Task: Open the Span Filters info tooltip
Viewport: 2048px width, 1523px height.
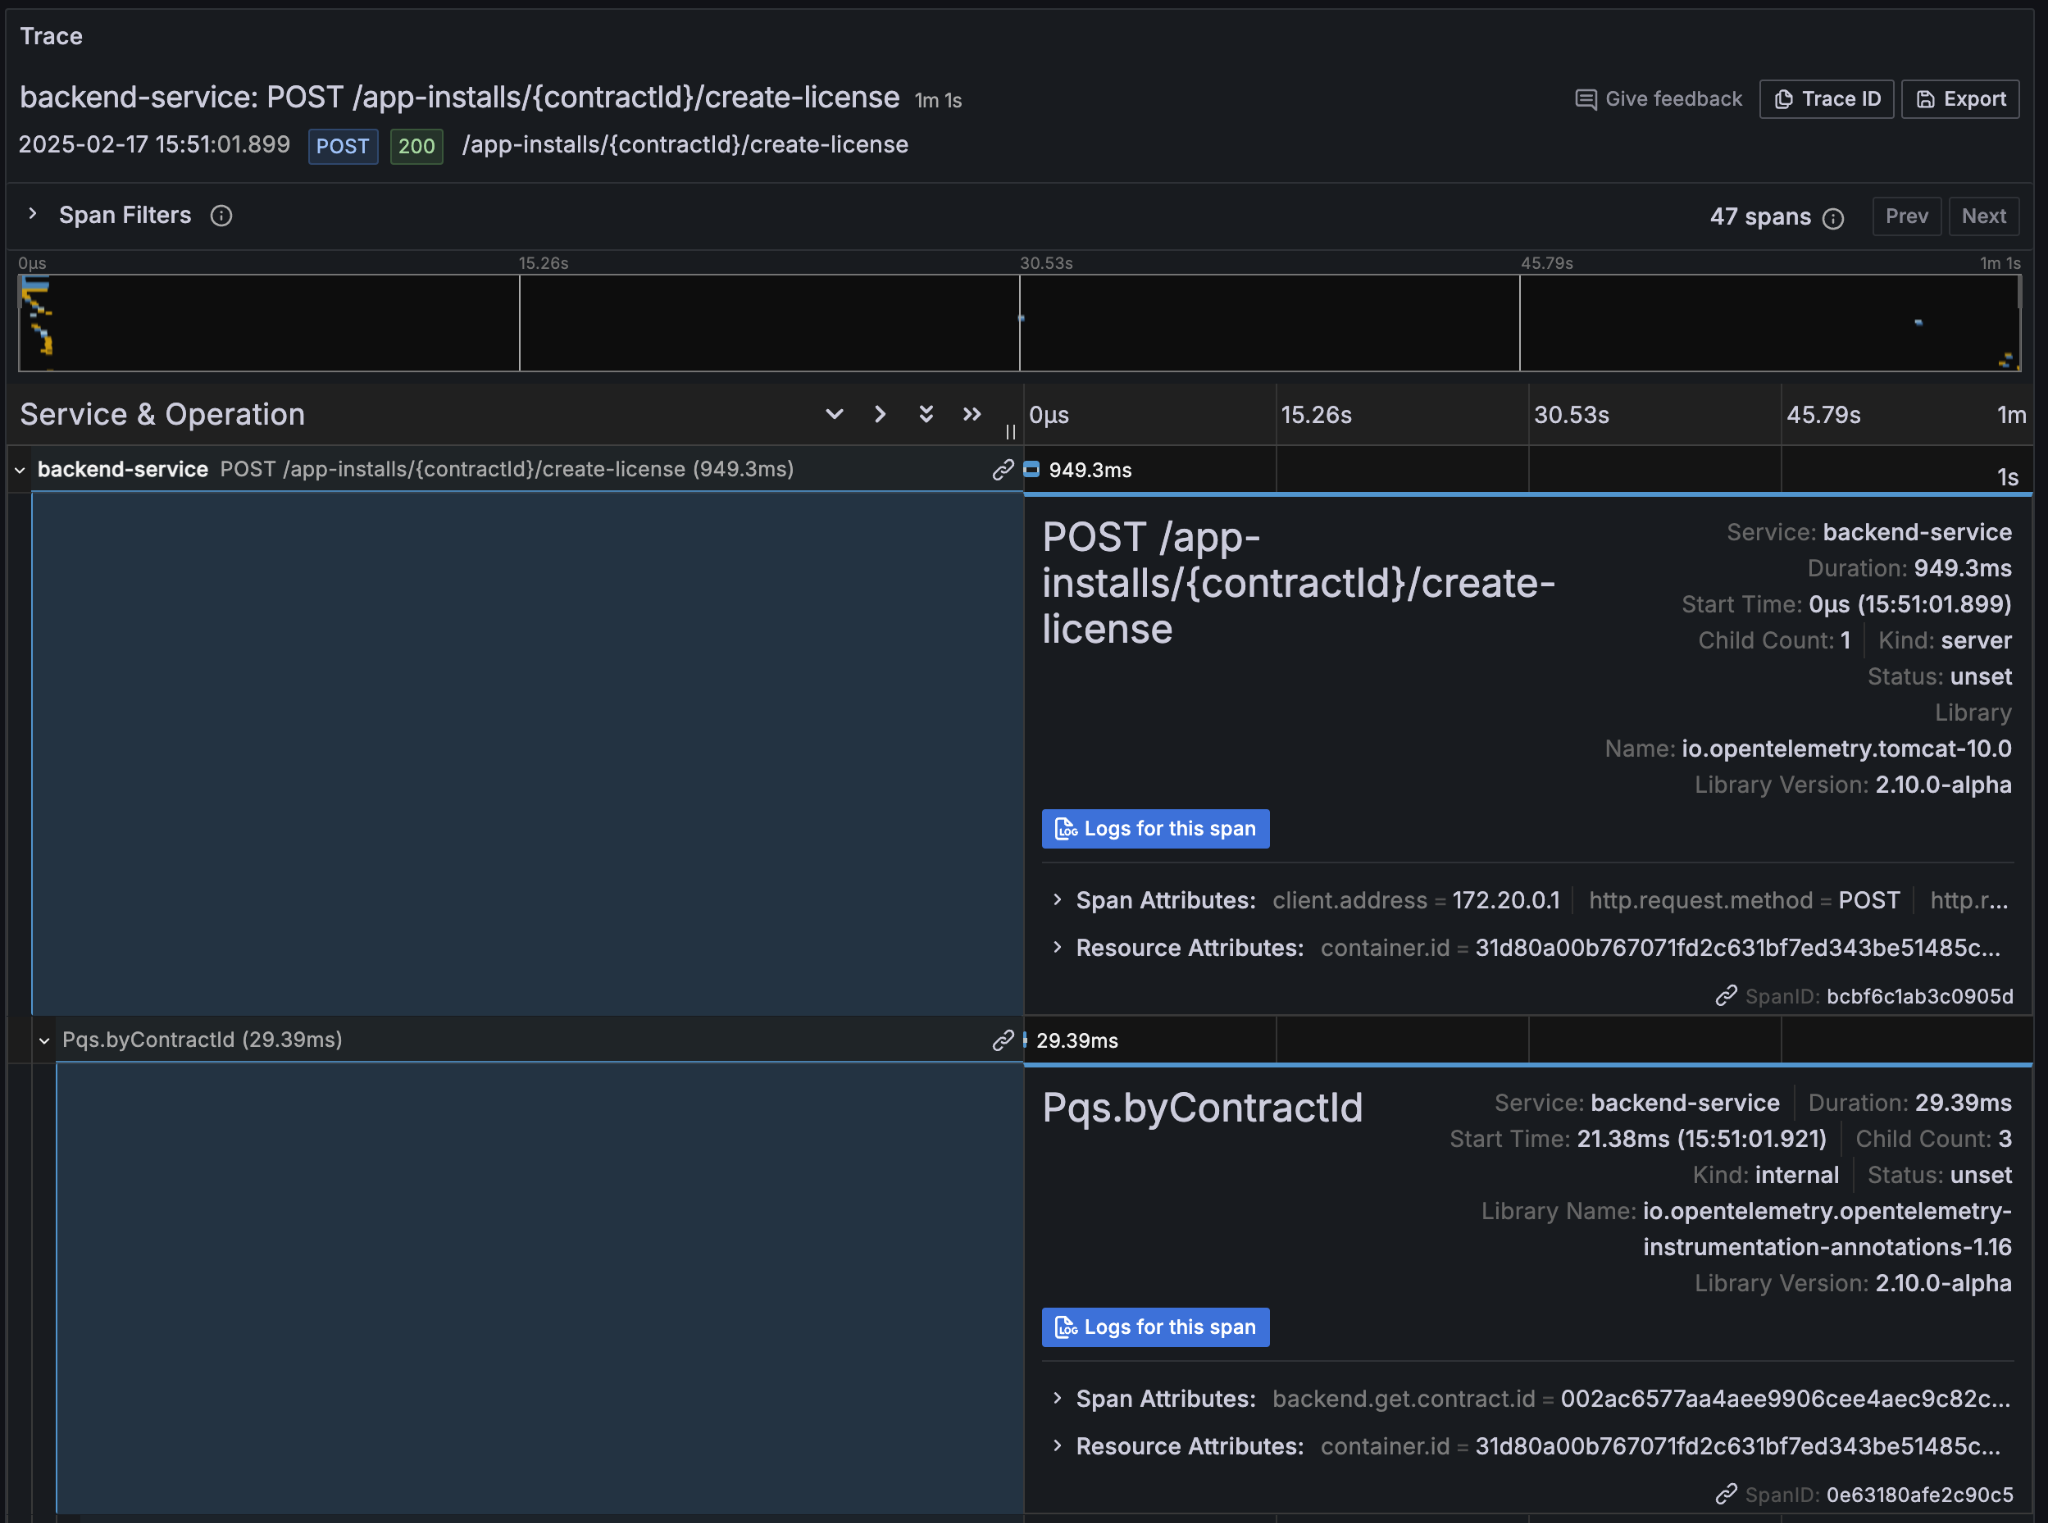Action: click(221, 216)
